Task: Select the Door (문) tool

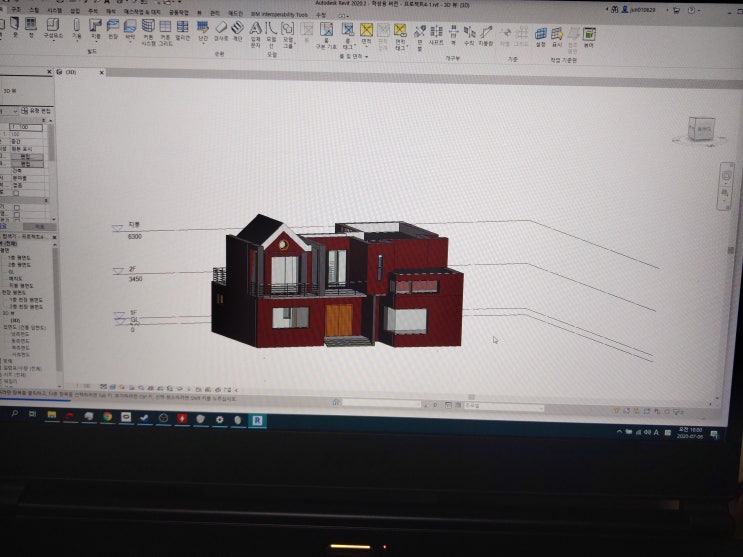Action: (x=15, y=27)
